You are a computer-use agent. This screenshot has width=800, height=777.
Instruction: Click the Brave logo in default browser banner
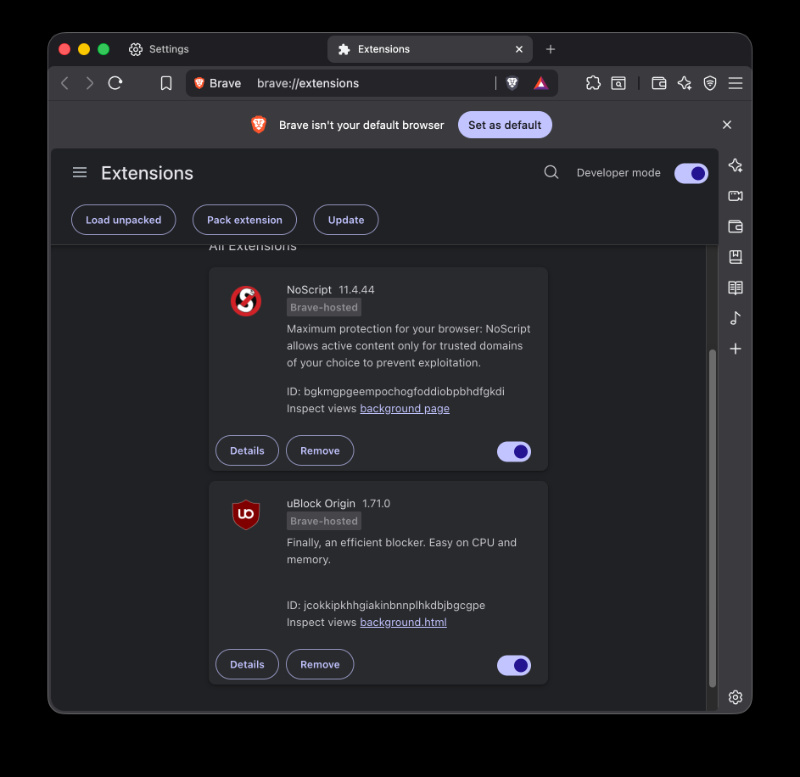pos(259,124)
